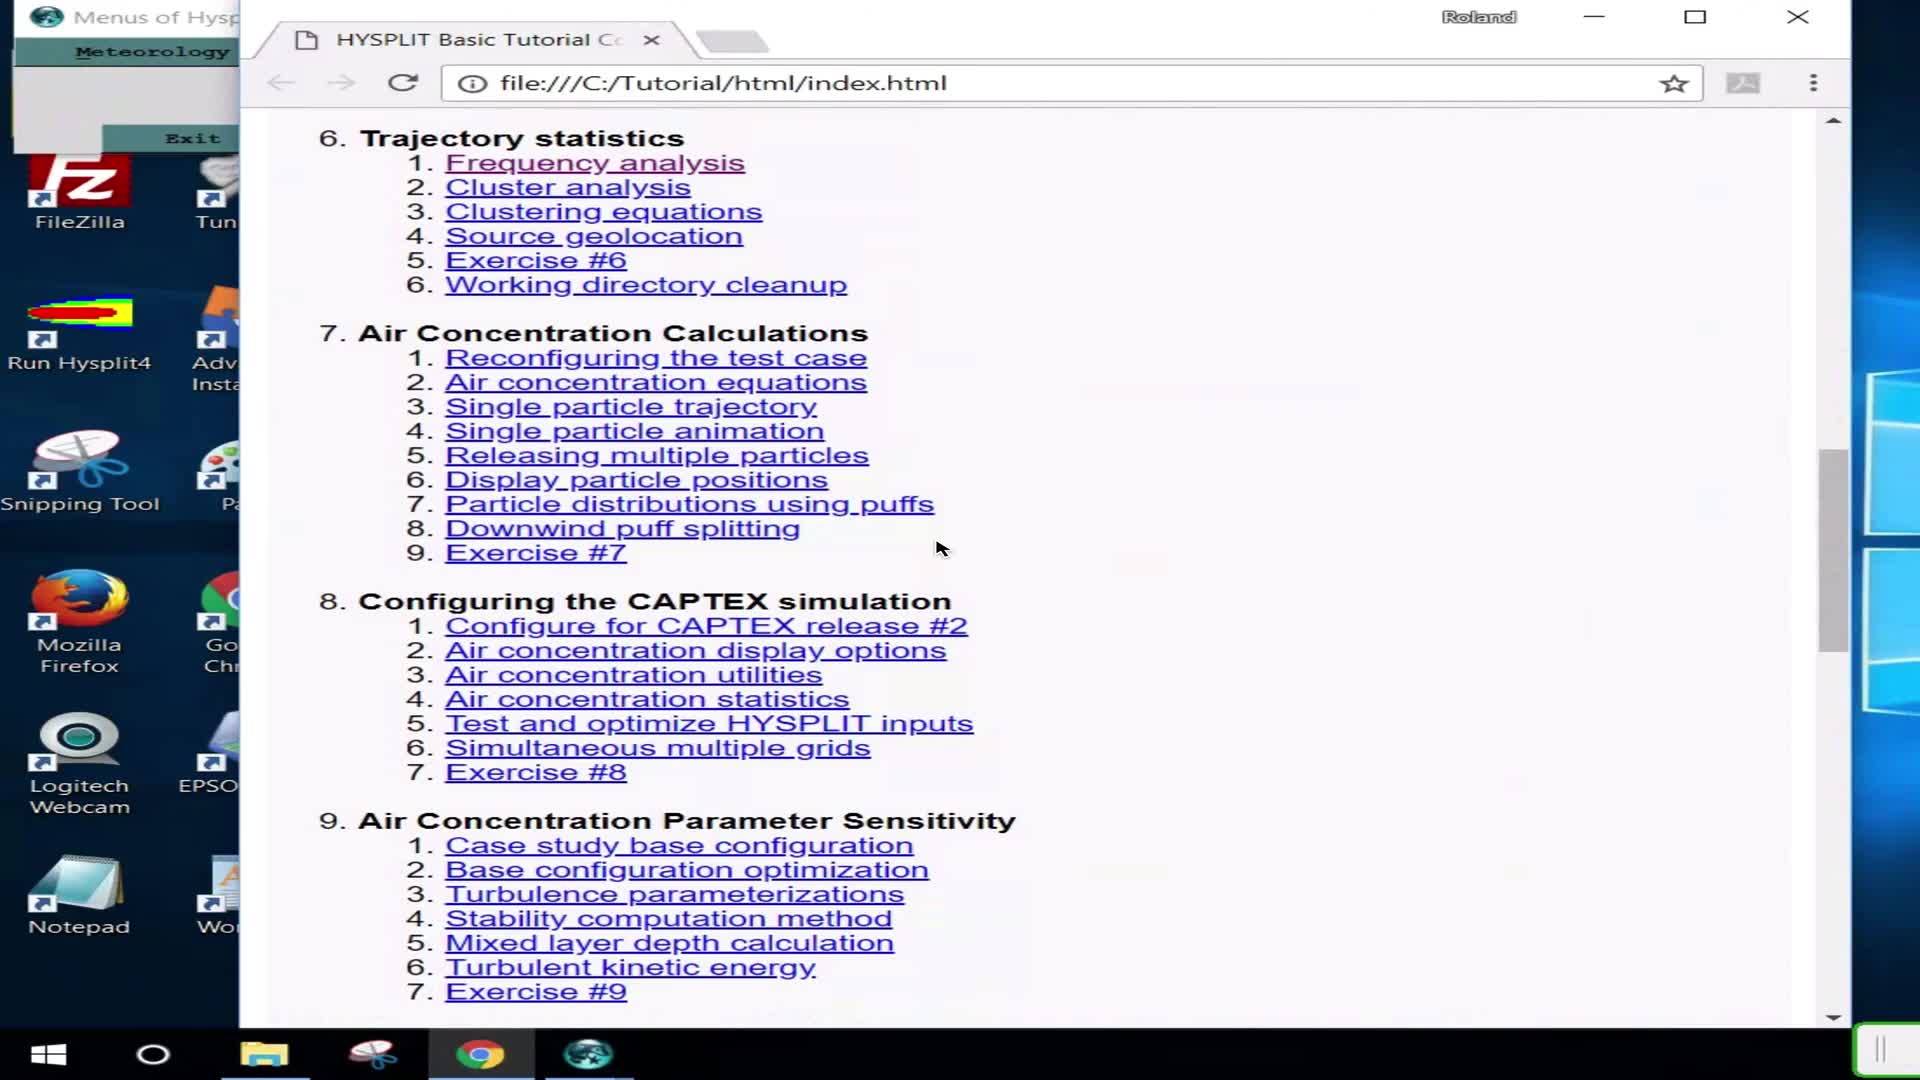Bookmark page with star icon
Image resolution: width=1920 pixels, height=1080 pixels.
[x=1673, y=84]
